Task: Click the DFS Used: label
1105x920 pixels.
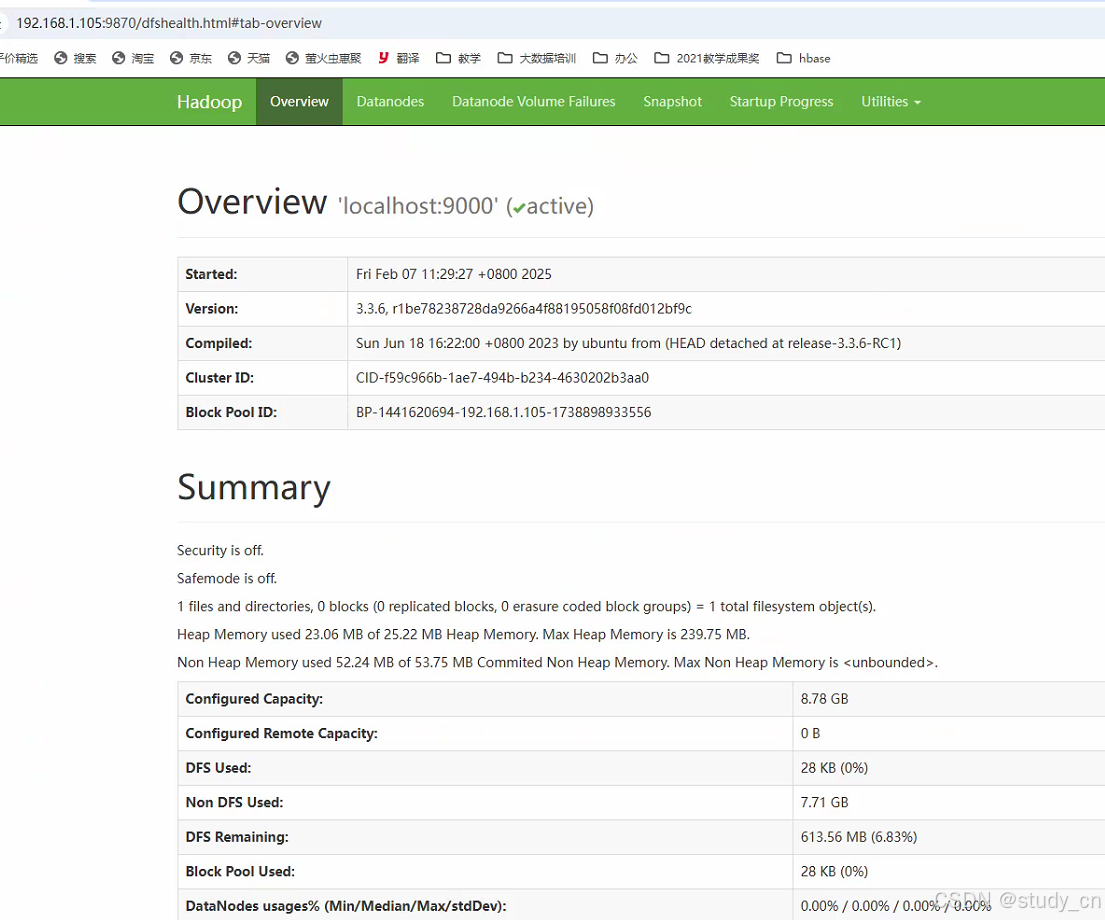Action: 218,768
